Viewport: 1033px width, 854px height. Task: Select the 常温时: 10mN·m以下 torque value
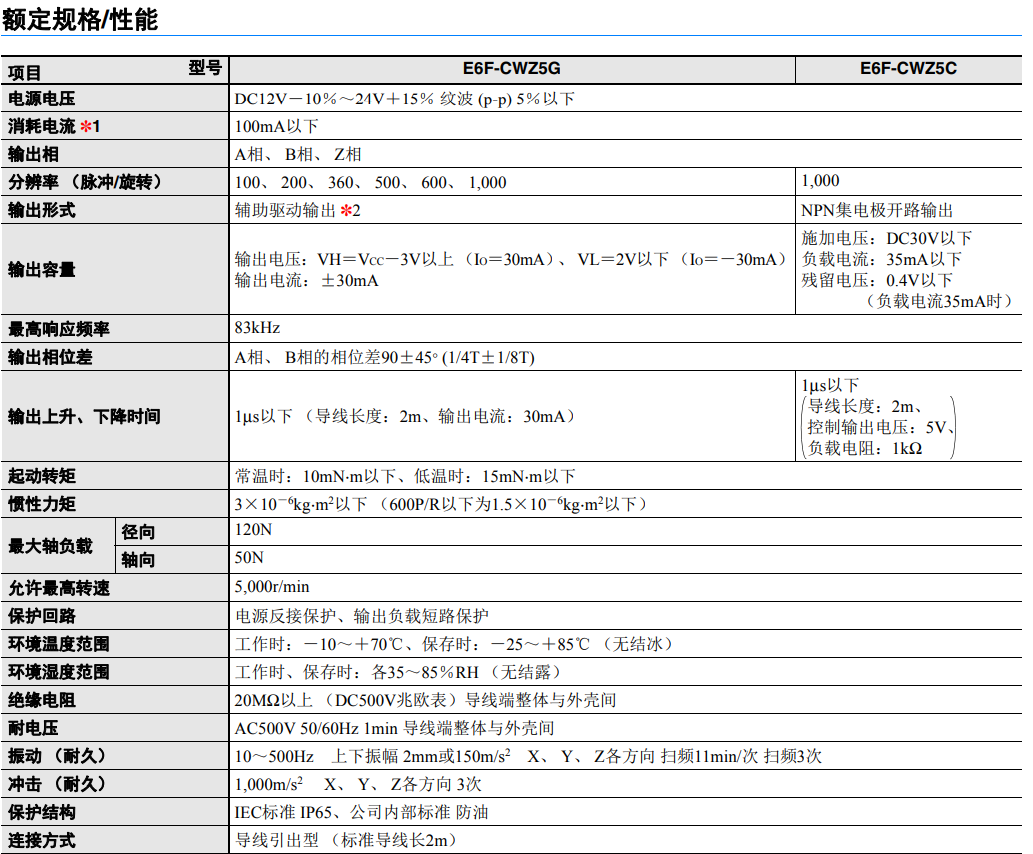tap(405, 476)
